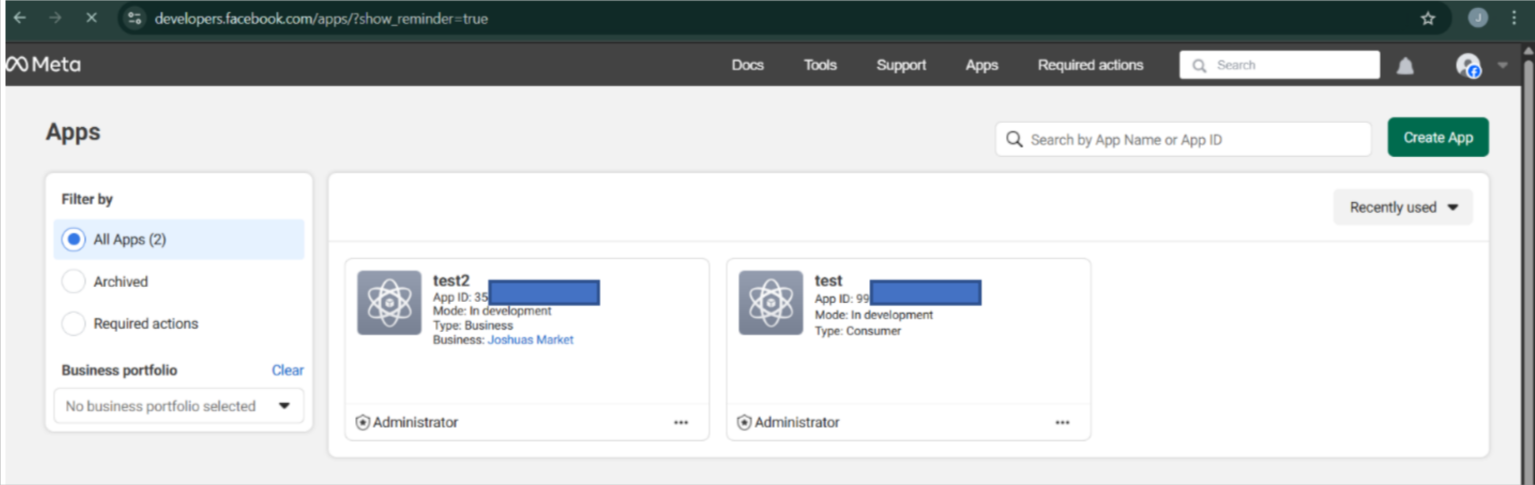Clear the business portfolio filter
Image resolution: width=1535 pixels, height=485 pixels.
(288, 370)
